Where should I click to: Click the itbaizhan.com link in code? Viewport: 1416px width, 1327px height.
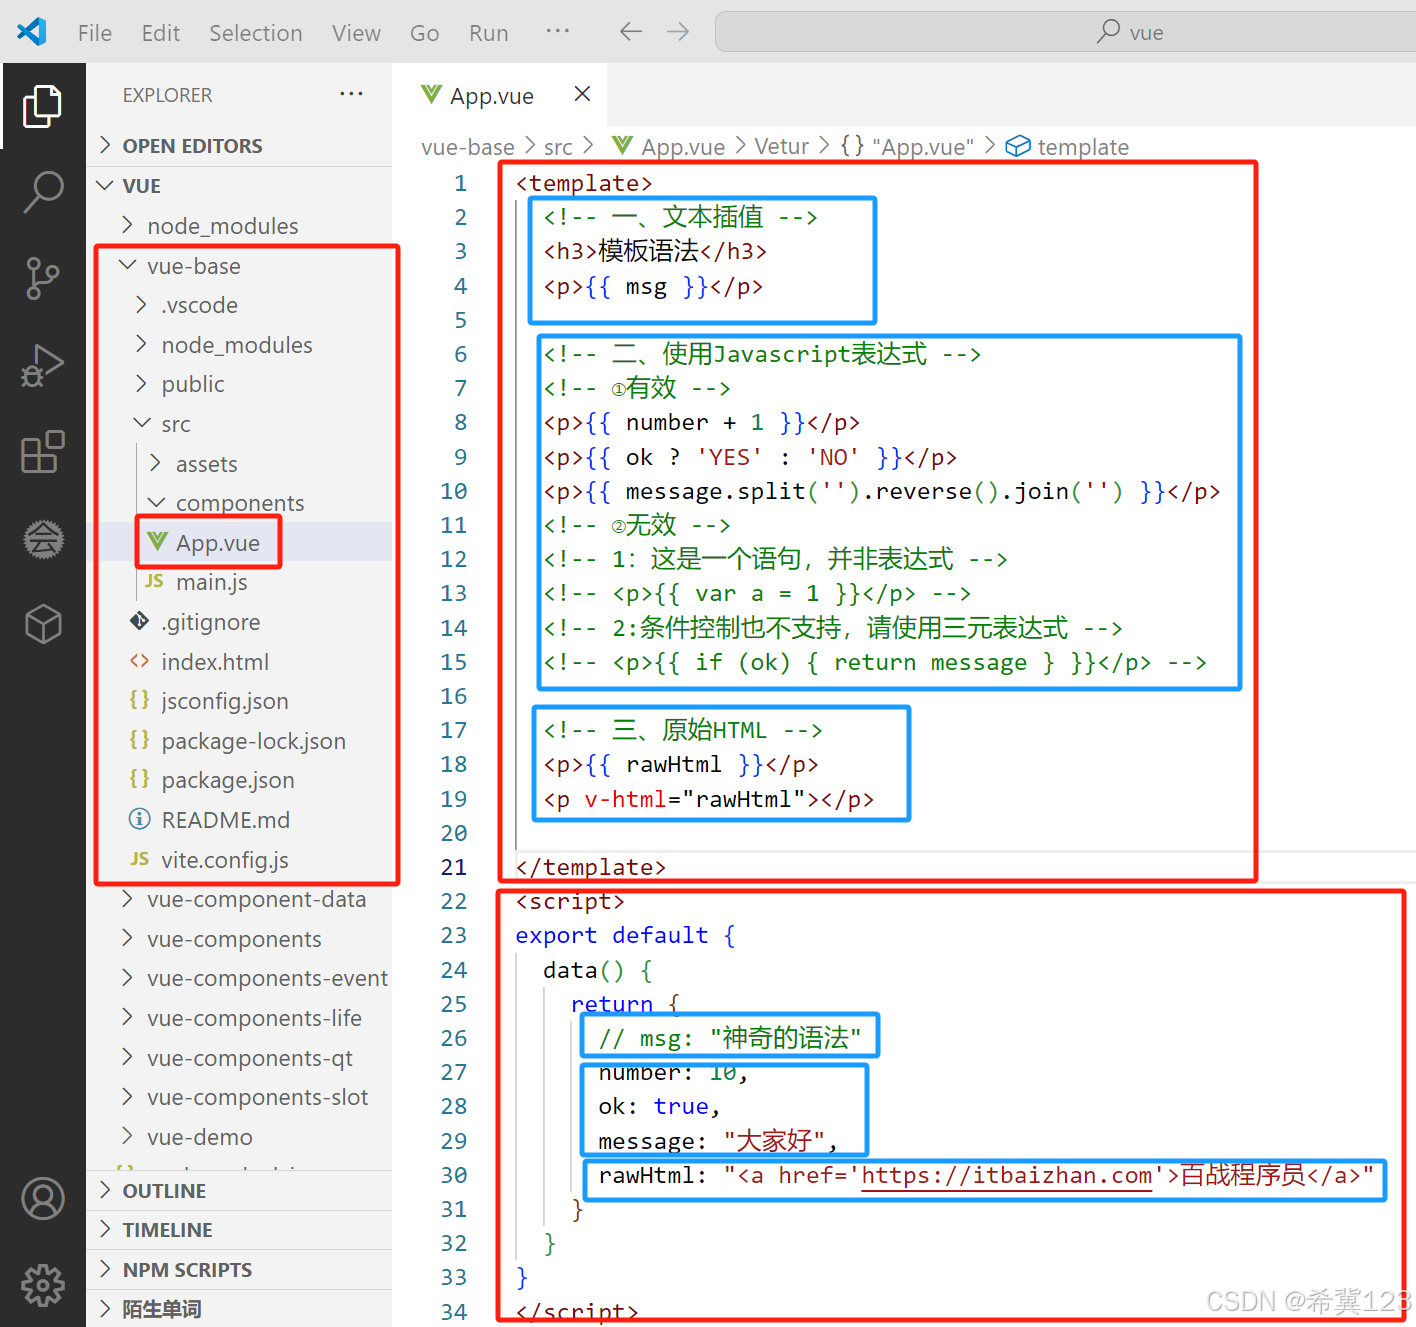[x=1006, y=1176]
